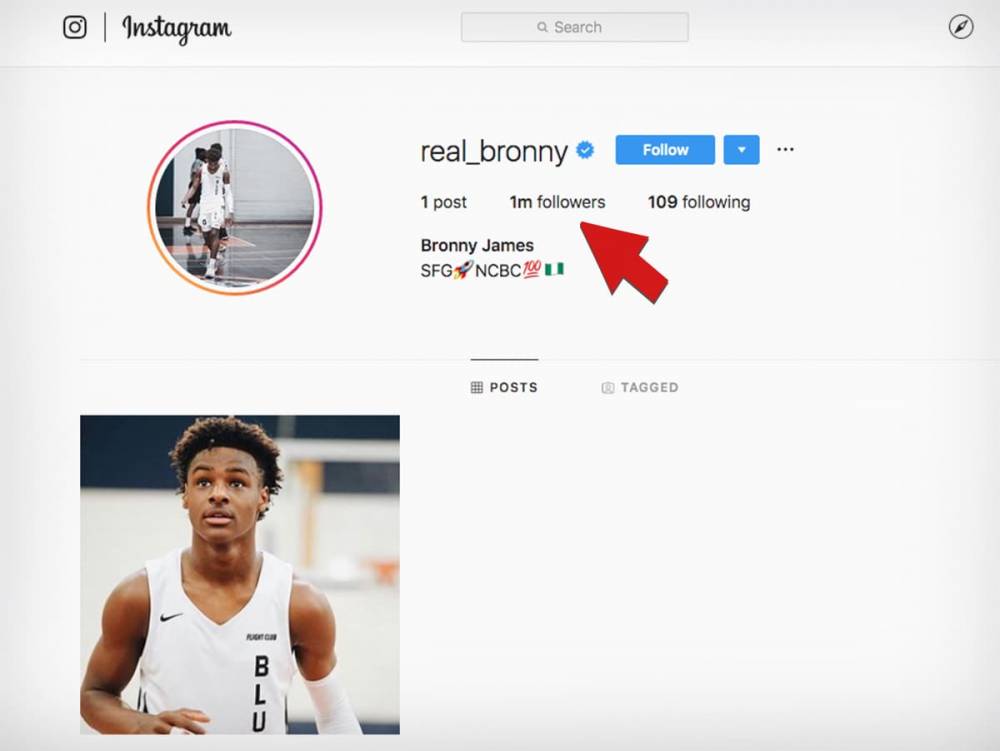
Task: Open the Explore compass icon
Action: click(960, 27)
